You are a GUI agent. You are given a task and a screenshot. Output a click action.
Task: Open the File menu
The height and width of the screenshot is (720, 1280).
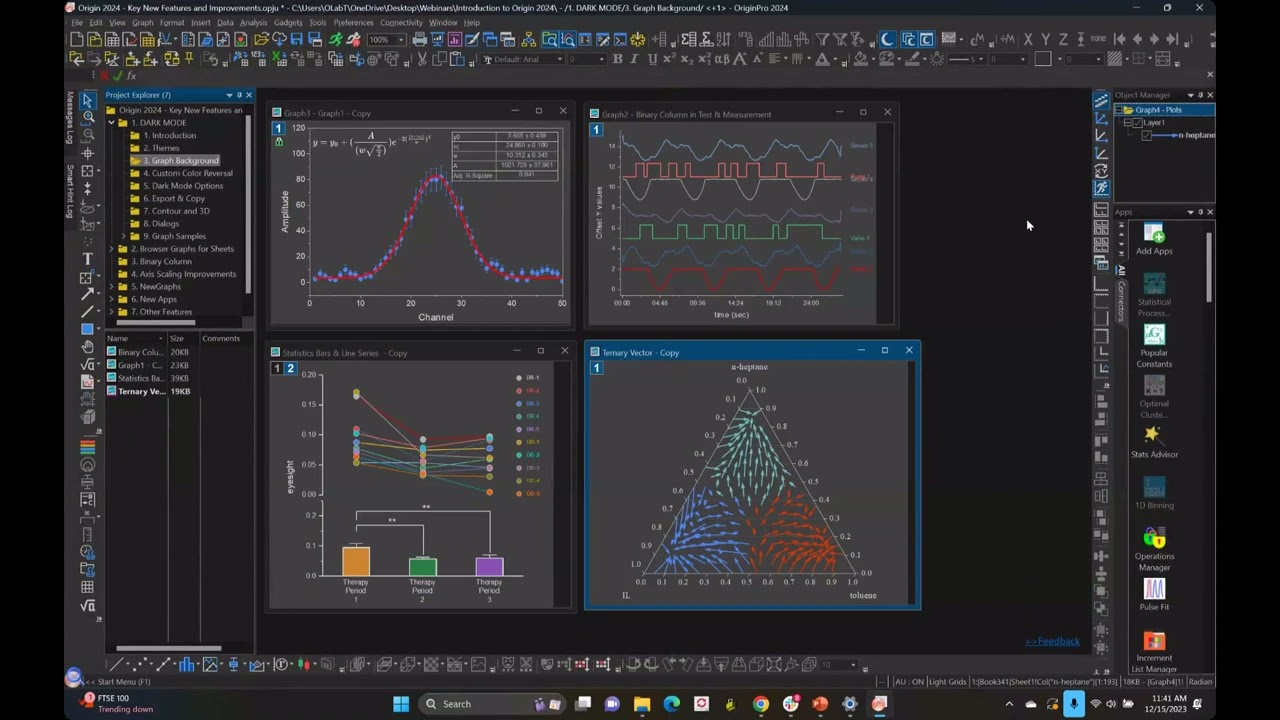77,22
